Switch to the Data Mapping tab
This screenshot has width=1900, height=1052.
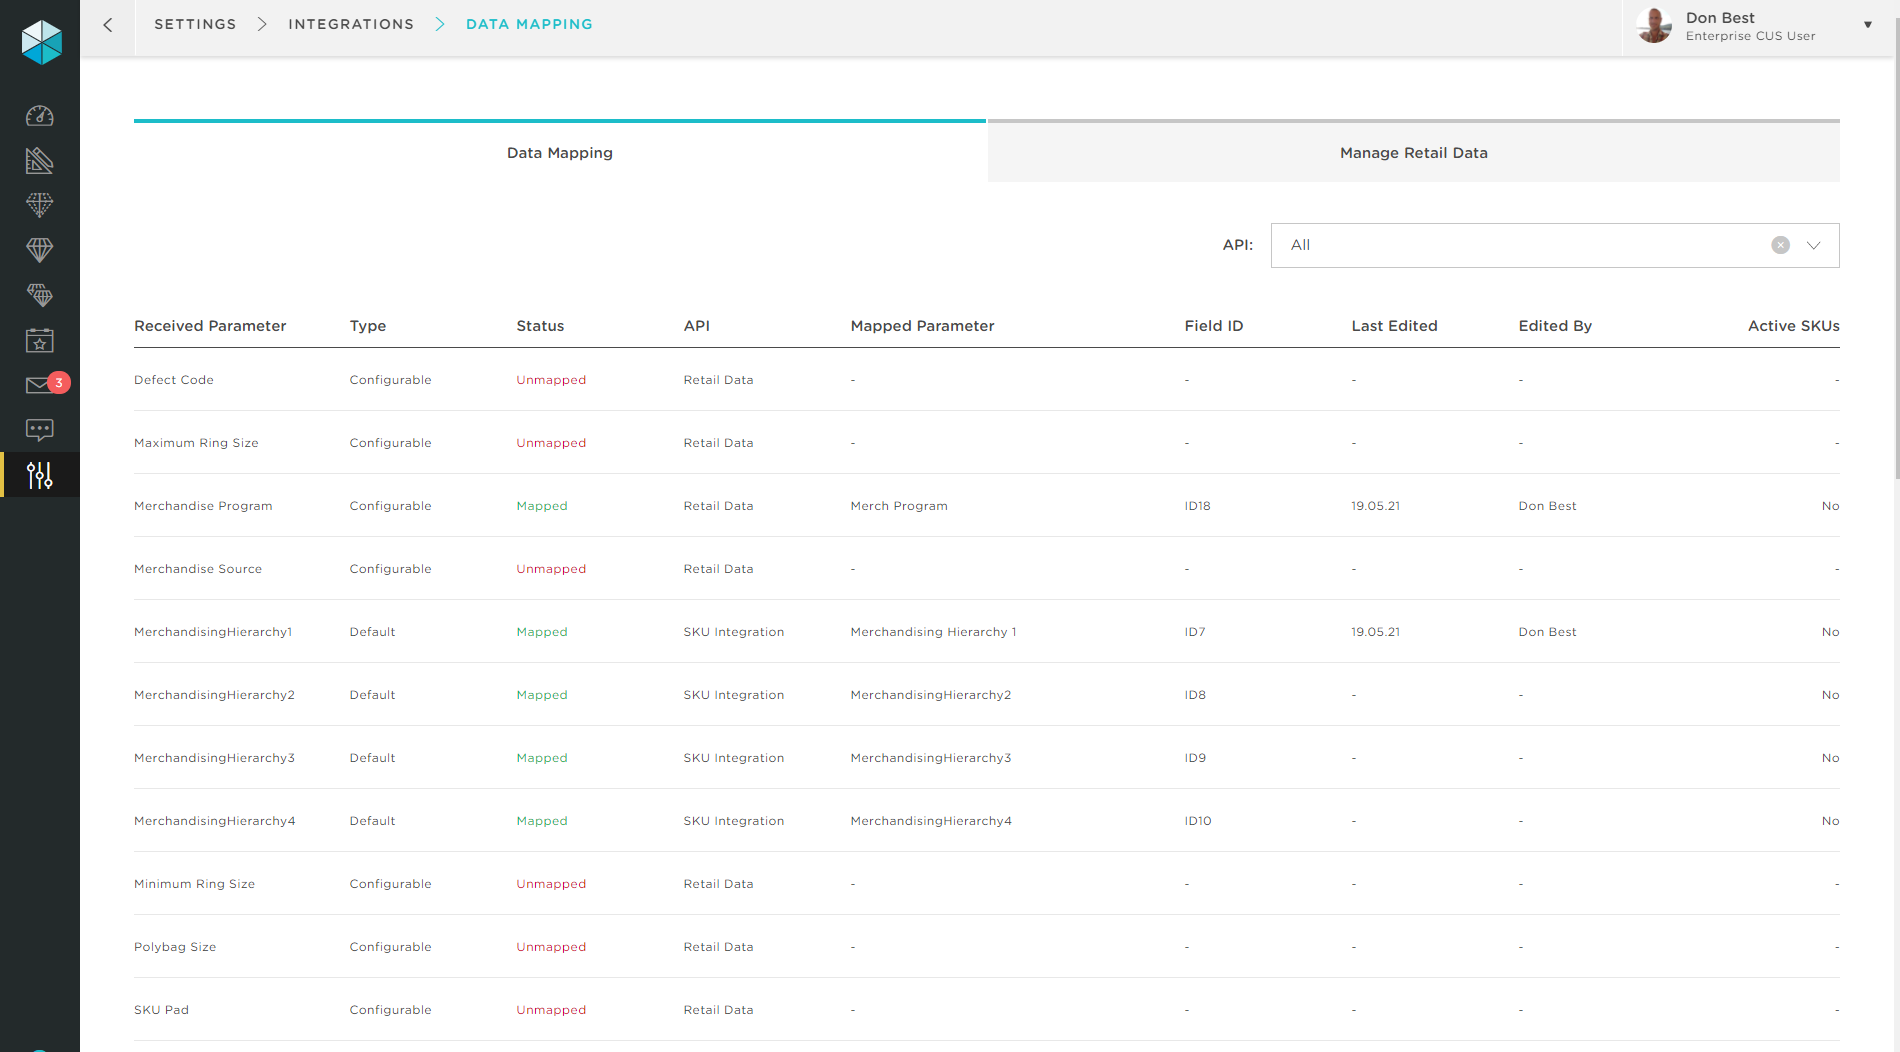tap(560, 152)
